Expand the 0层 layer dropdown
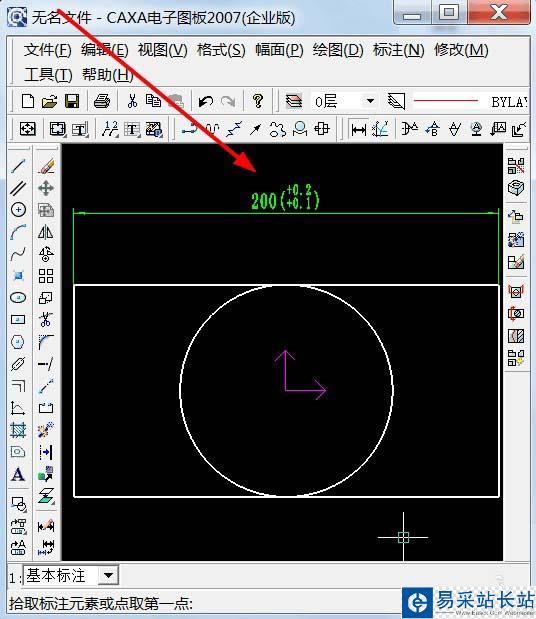536x619 pixels. click(x=370, y=101)
